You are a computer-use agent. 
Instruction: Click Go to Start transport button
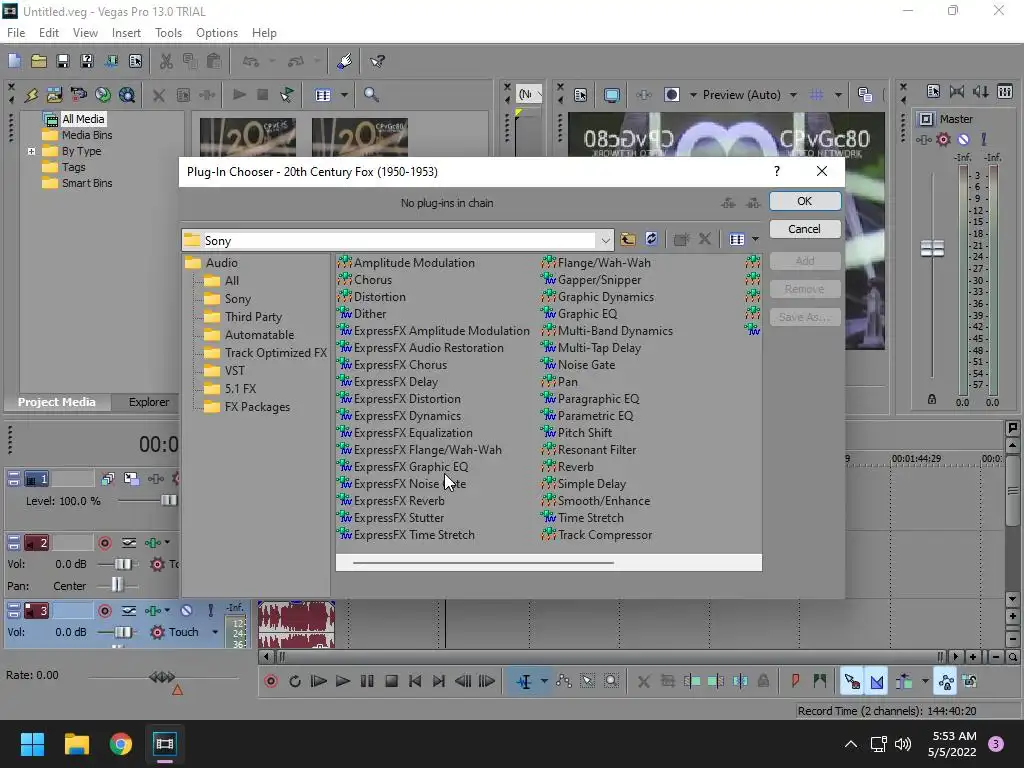tap(415, 681)
